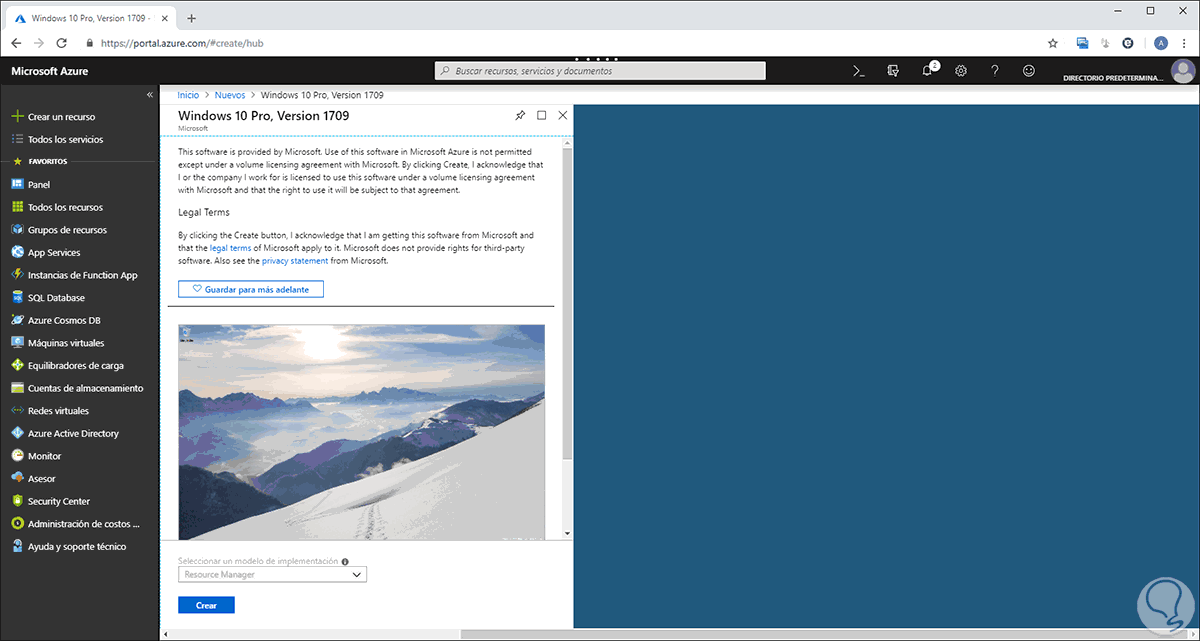Viewport: 1200px width, 641px height.
Task: Click the search resources field
Action: pyautogui.click(x=600, y=71)
